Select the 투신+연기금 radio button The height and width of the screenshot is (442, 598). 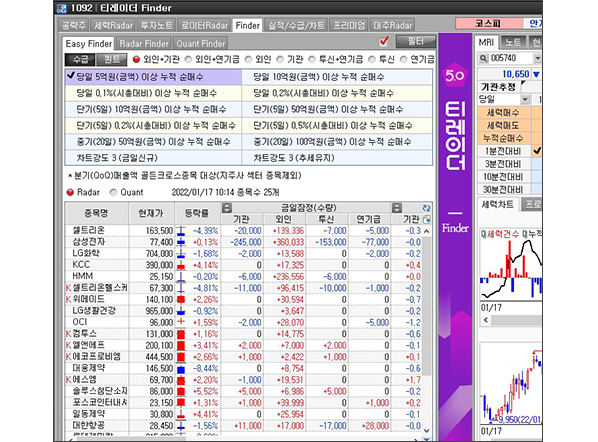point(312,59)
